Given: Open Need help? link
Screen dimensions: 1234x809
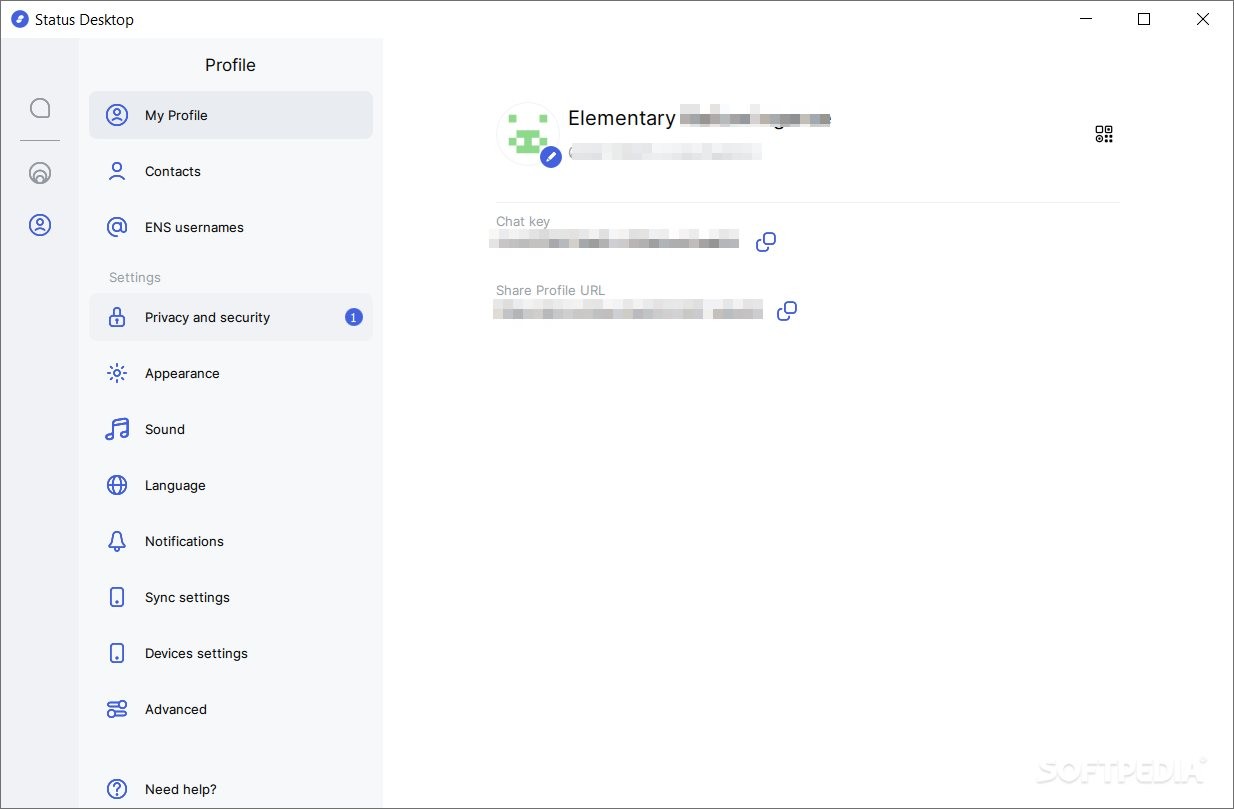Looking at the screenshot, I should pos(231,789).
